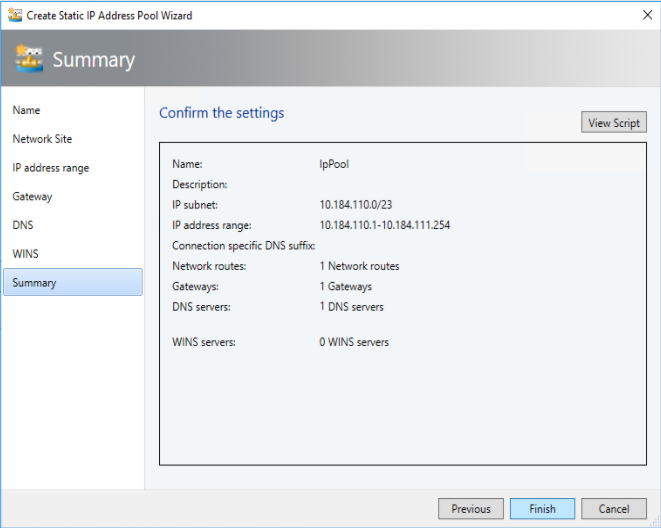Click the '1 DNS servers' value
The width and height of the screenshot is (661, 528).
[351, 307]
